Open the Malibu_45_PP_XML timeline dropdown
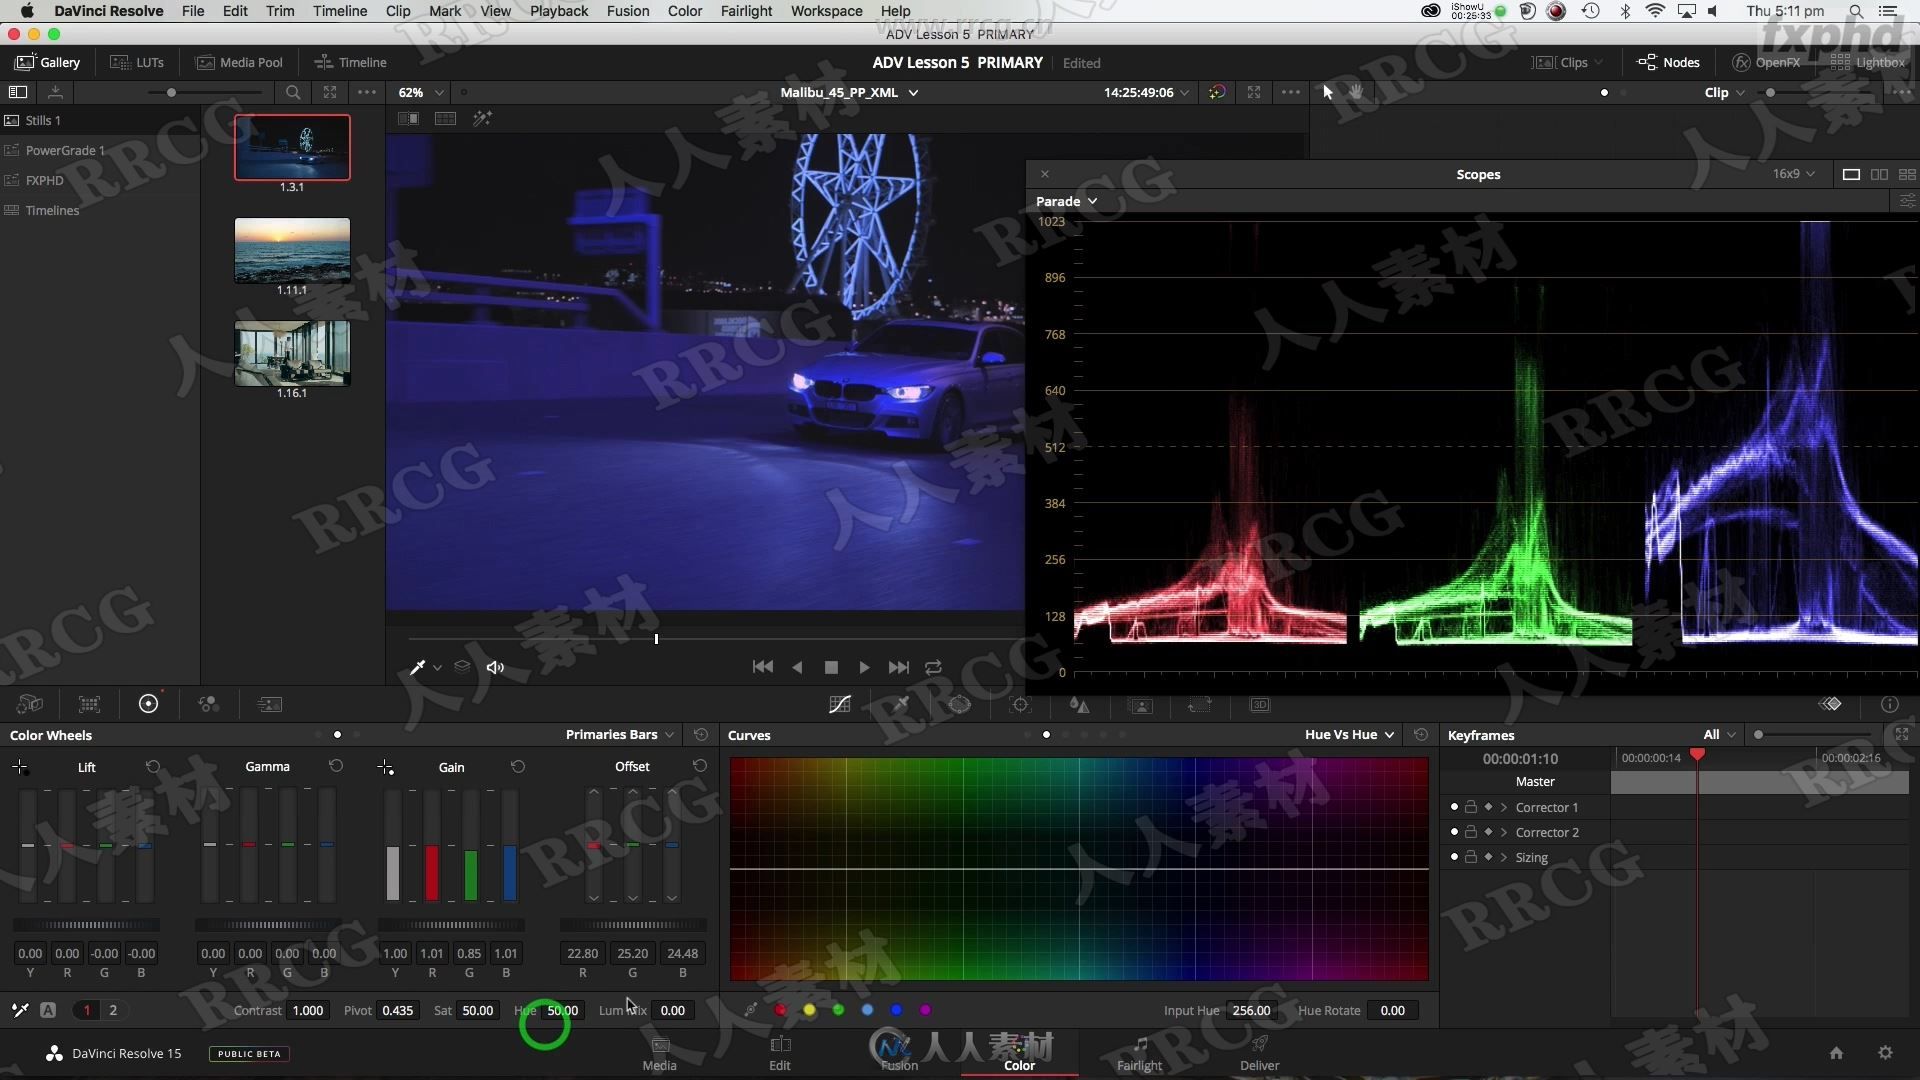 (x=849, y=92)
